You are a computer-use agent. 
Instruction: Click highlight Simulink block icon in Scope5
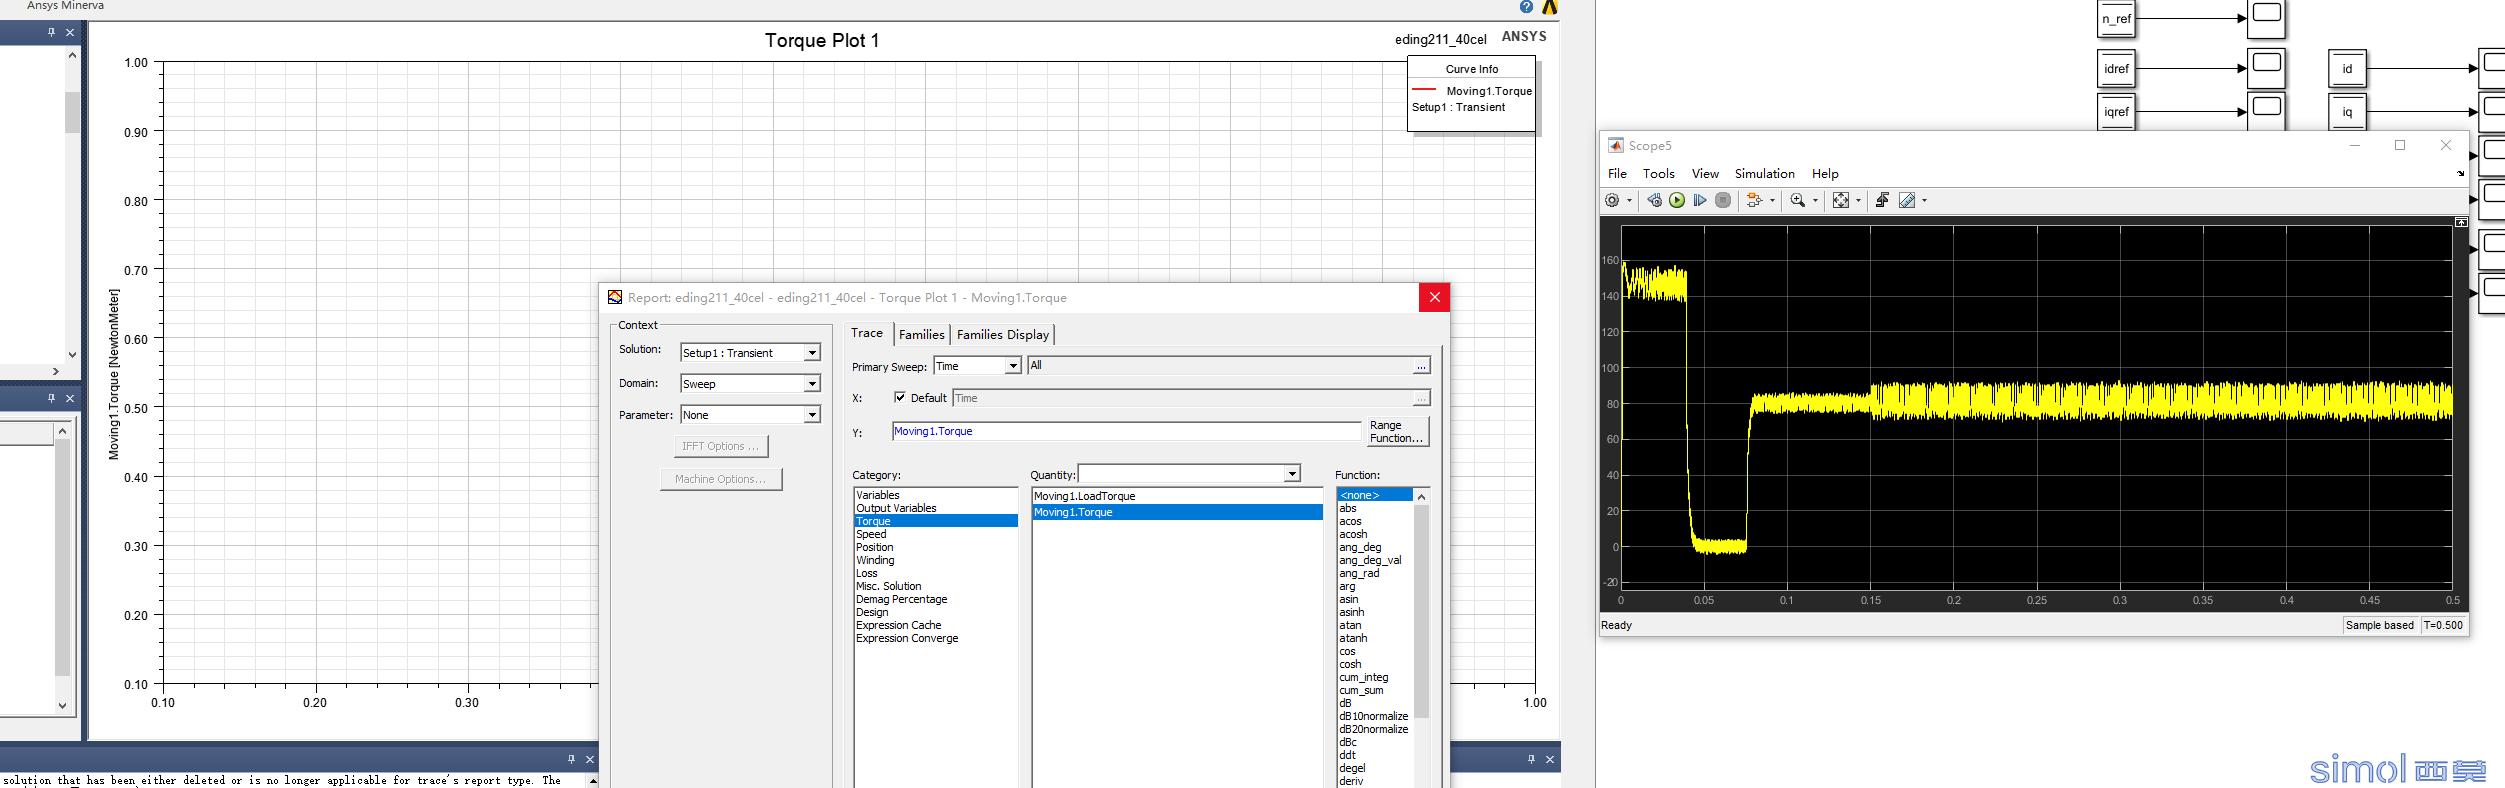point(1754,200)
